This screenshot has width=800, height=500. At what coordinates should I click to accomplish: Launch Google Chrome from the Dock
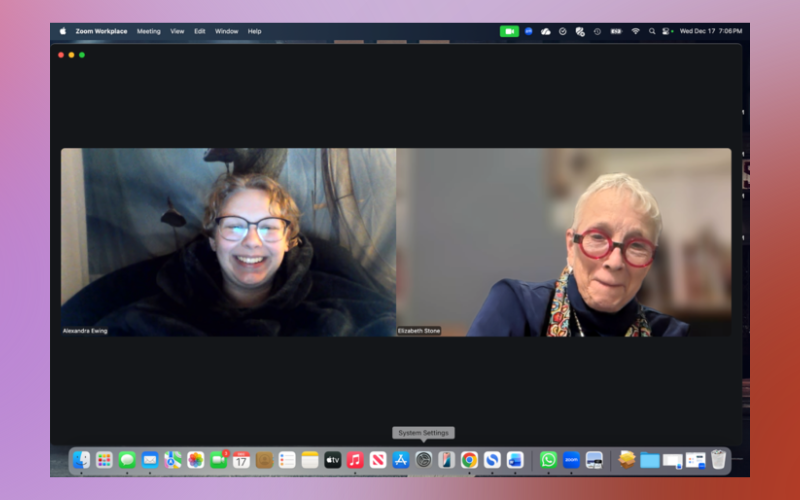469,460
